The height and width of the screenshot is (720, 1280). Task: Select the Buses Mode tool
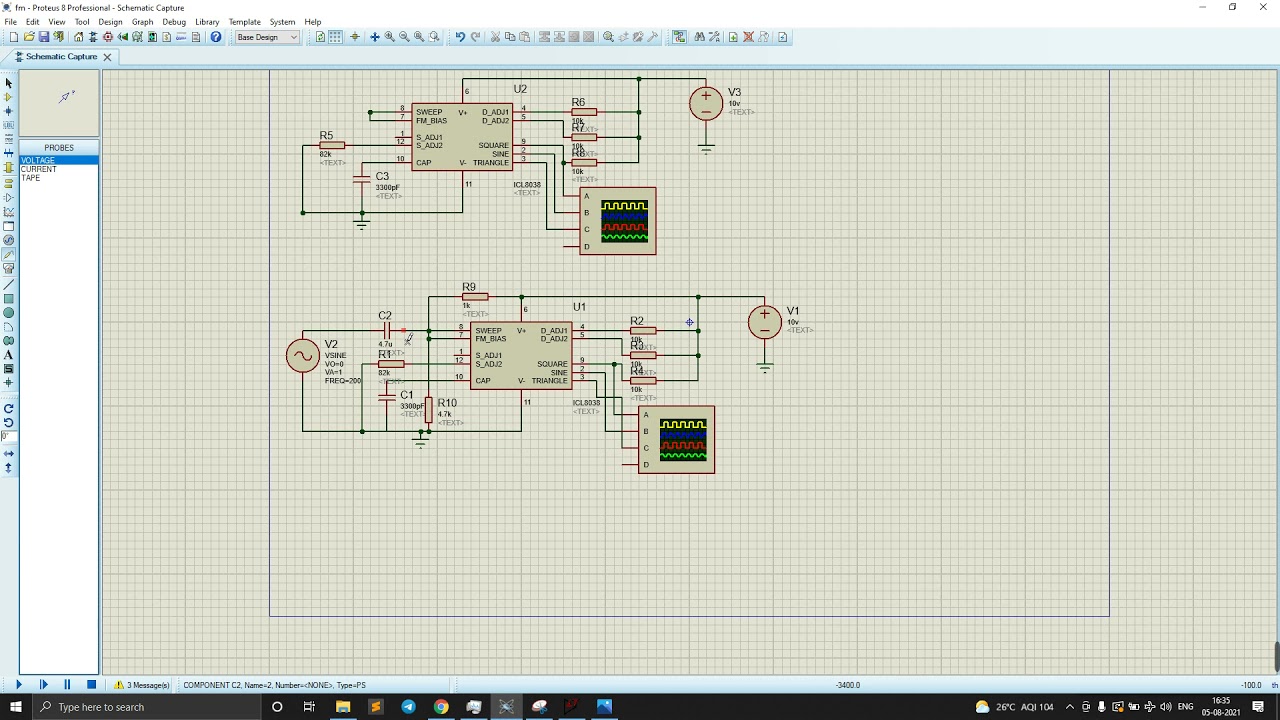tap(9, 153)
